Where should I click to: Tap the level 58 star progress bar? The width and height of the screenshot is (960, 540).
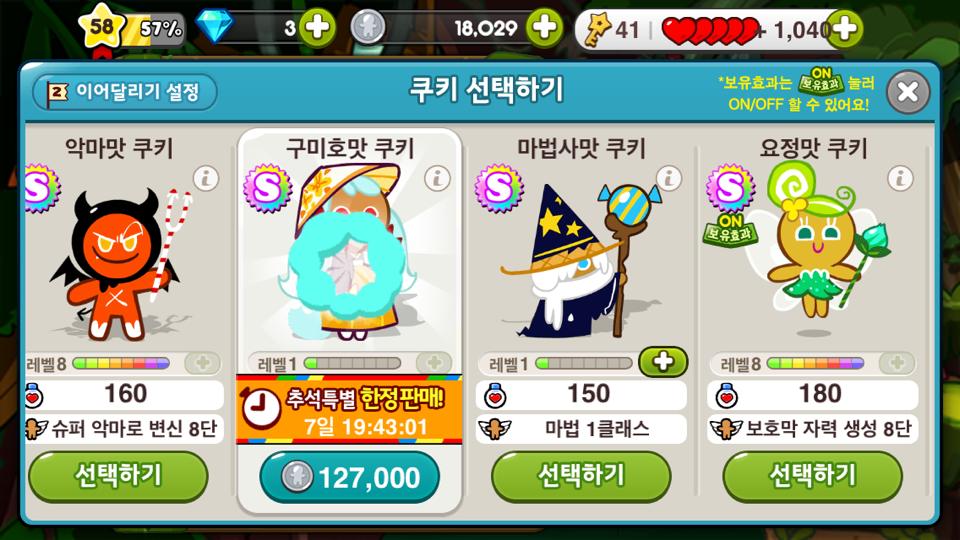(132, 28)
